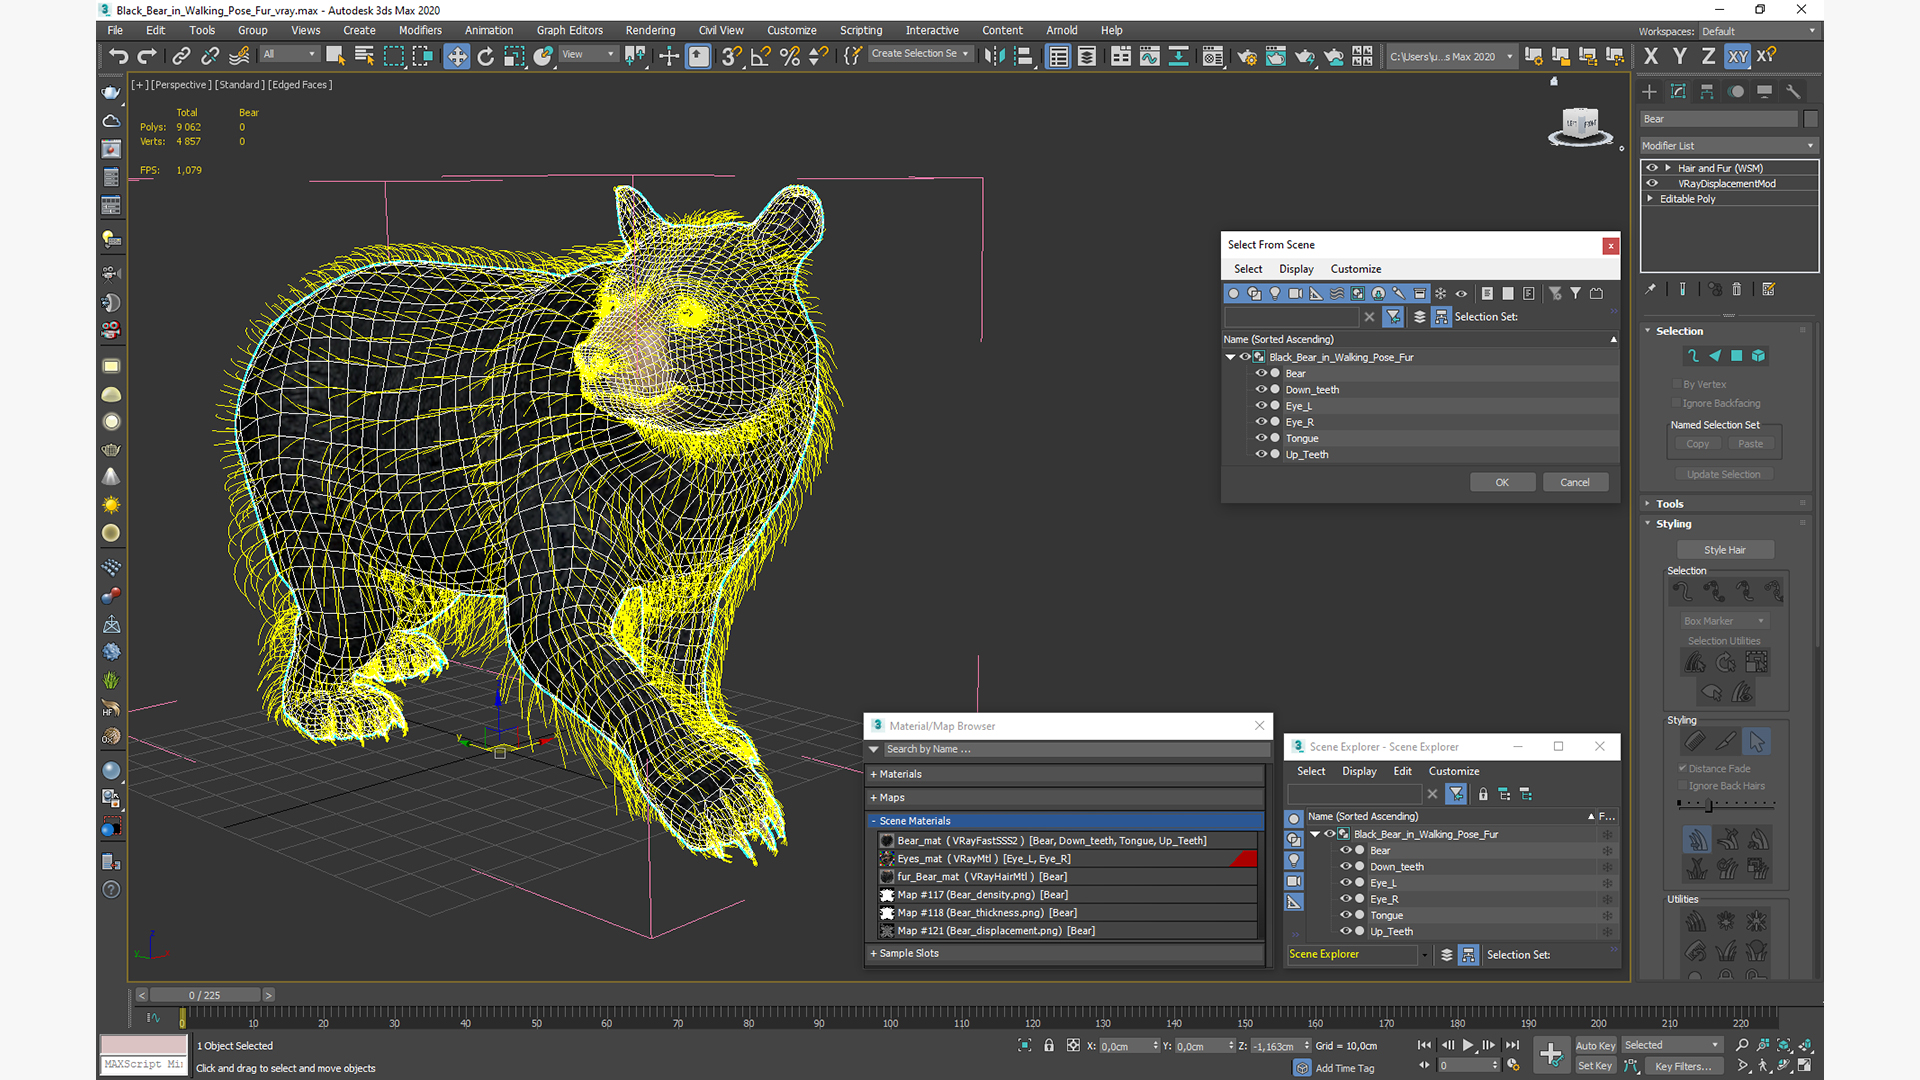Constrain to XY plane button
Image resolution: width=1920 pixels, height=1080 pixels.
click(1738, 56)
